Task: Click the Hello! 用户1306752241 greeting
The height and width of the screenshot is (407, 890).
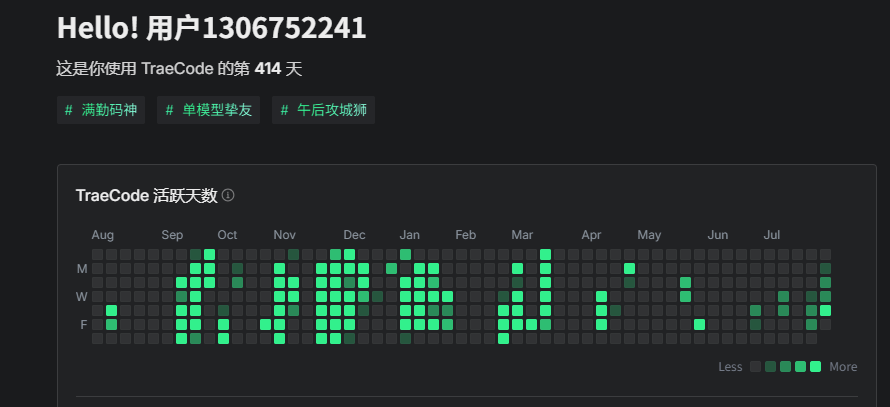Action: pos(211,27)
